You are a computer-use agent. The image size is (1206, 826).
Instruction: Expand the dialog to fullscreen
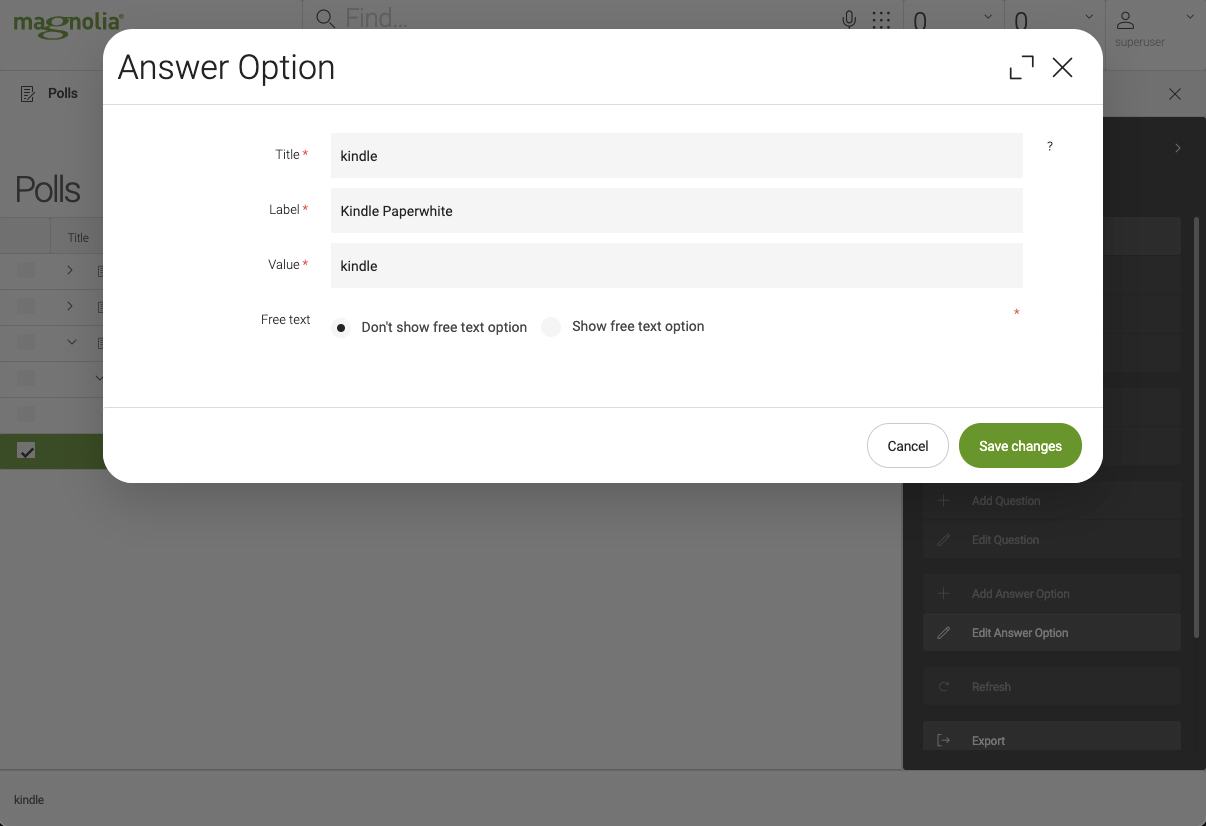click(1020, 67)
